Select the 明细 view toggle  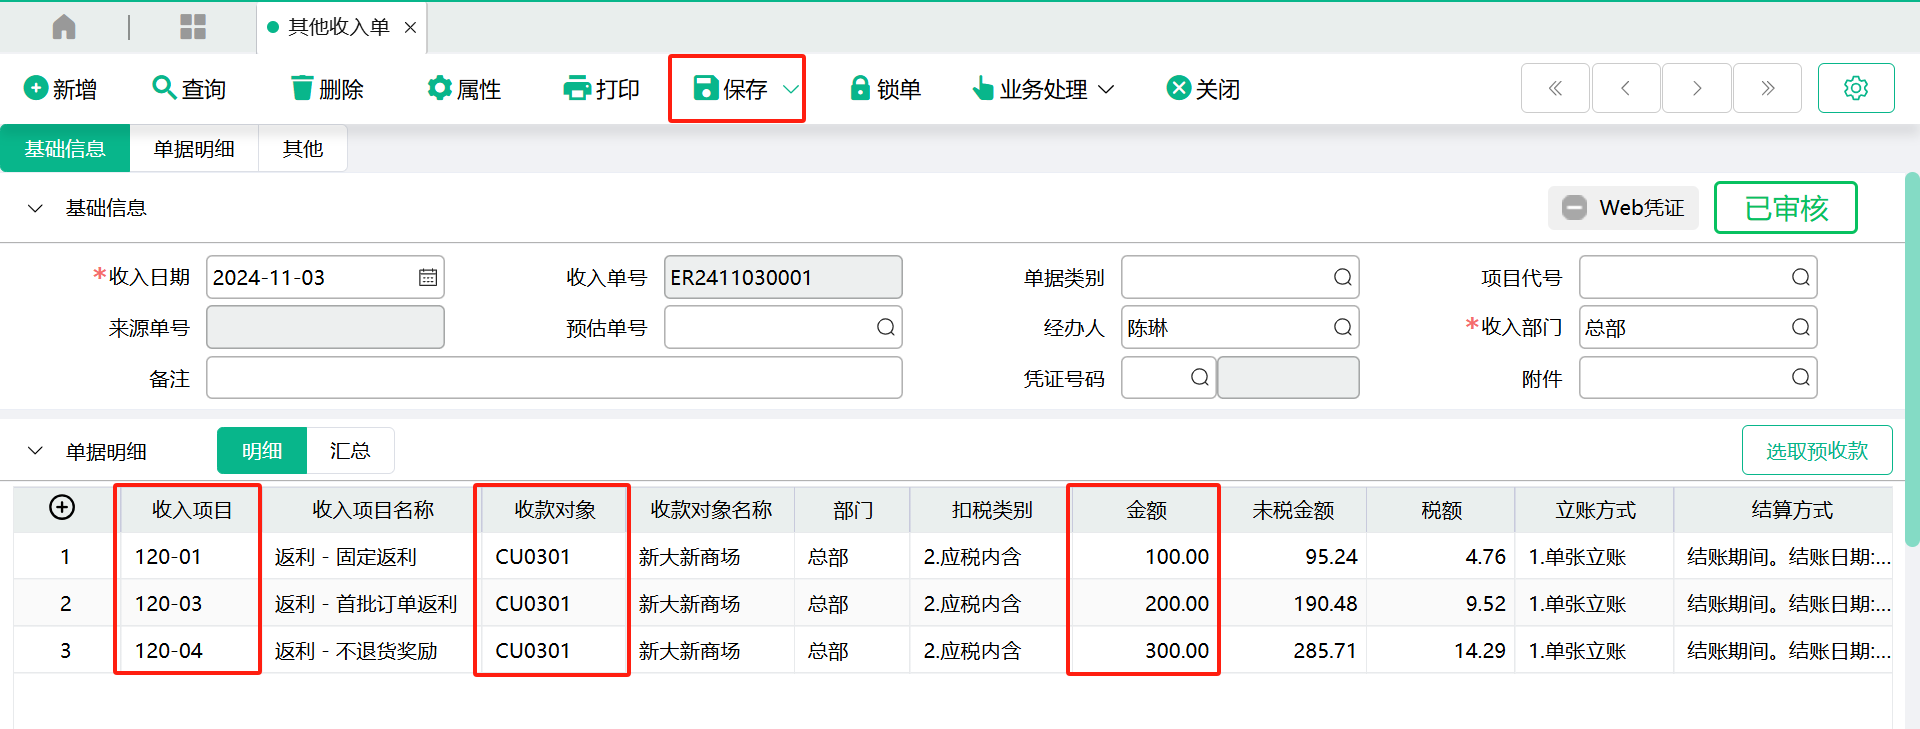coord(262,451)
